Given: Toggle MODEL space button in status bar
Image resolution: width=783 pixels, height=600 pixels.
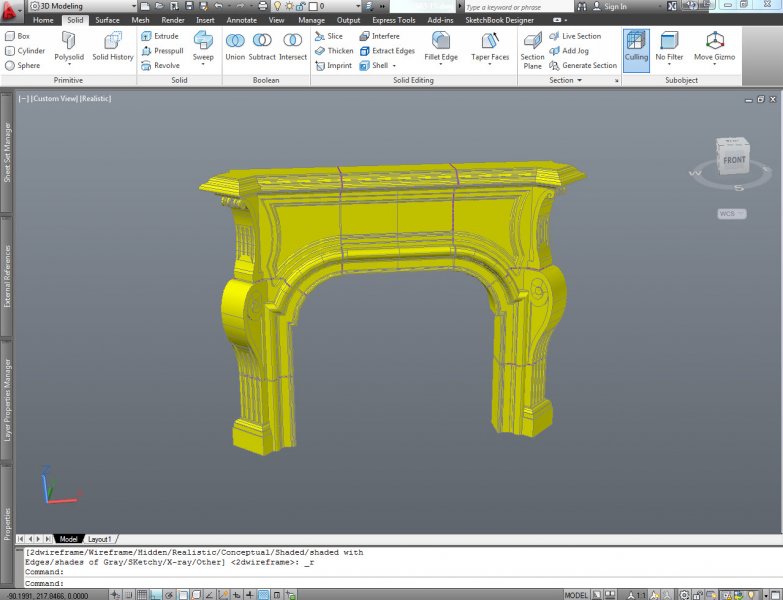Looking at the screenshot, I should point(577,594).
